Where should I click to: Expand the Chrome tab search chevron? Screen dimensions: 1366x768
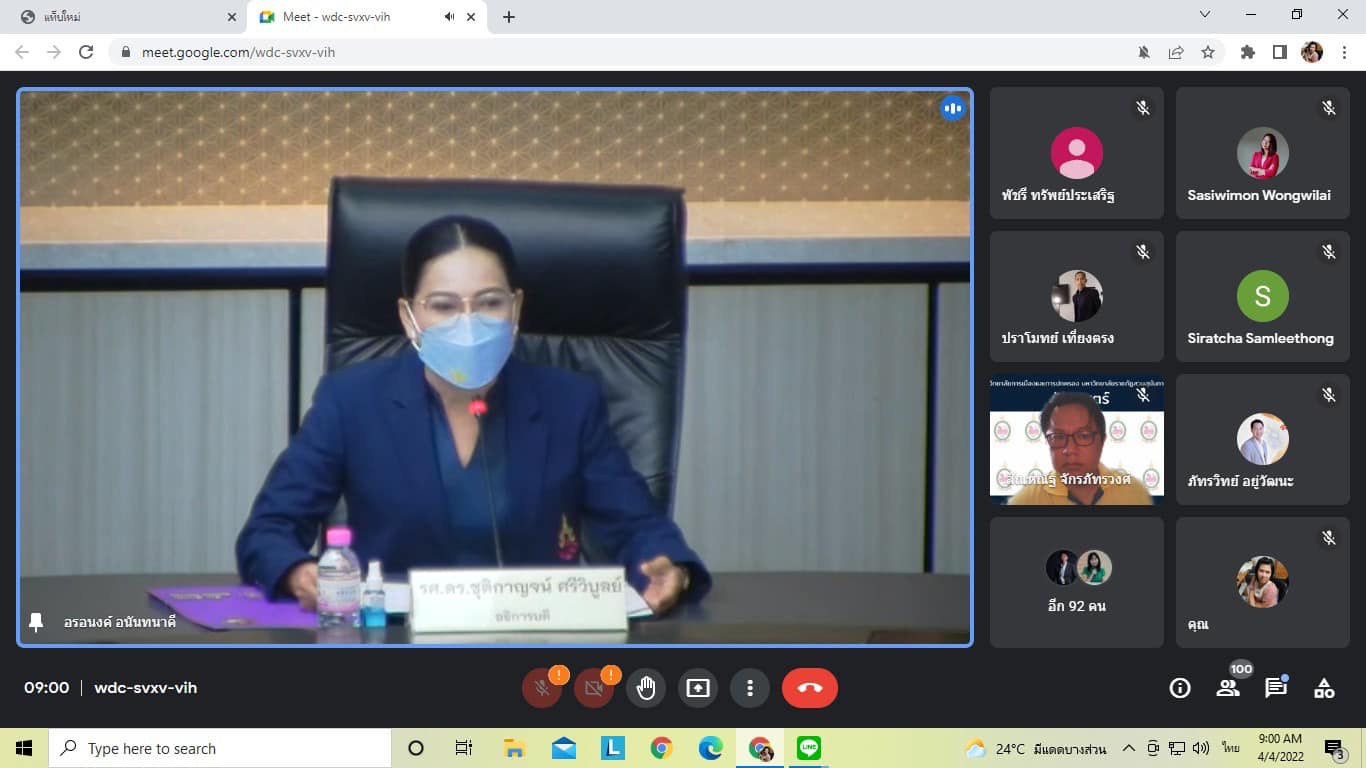[x=1205, y=15]
